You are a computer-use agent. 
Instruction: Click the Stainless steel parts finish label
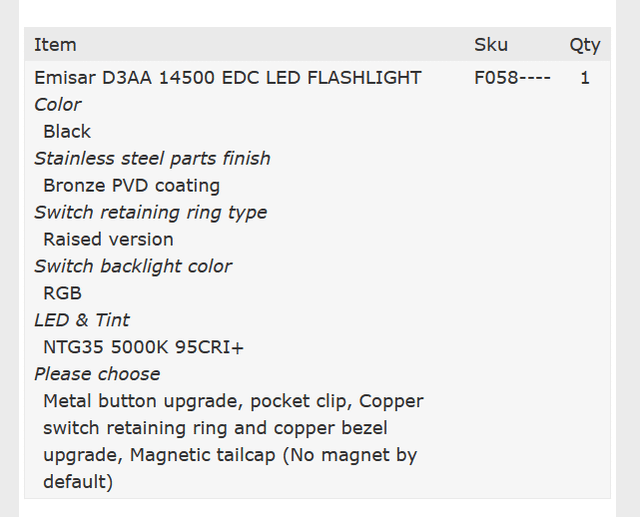[152, 159]
